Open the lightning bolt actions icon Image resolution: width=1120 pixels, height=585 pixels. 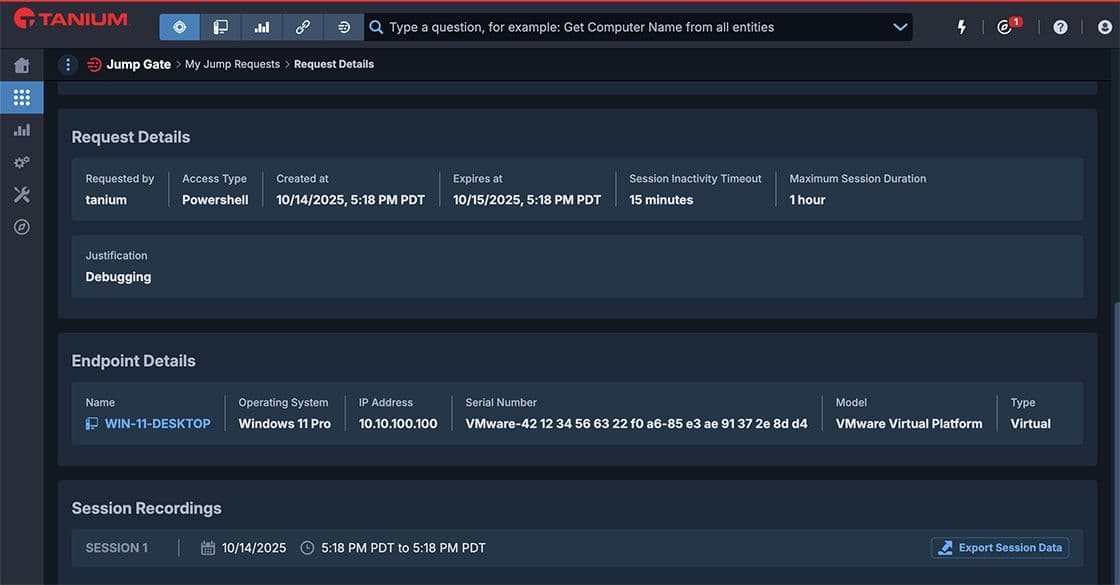(961, 27)
